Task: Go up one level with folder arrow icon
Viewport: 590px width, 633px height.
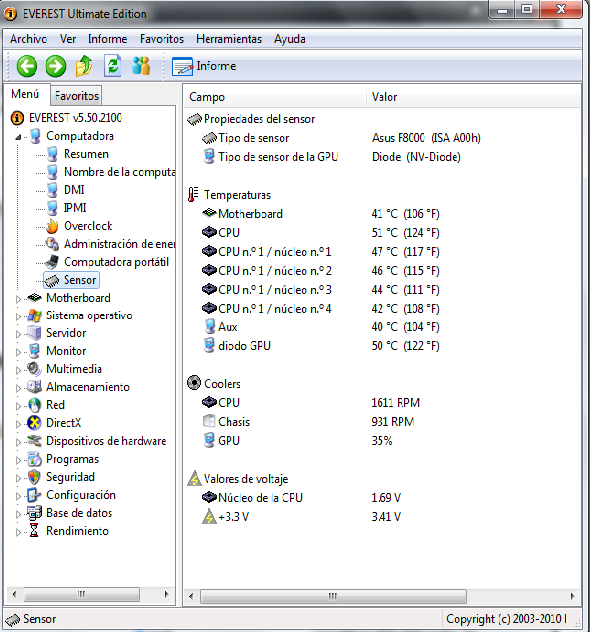Action: point(84,66)
